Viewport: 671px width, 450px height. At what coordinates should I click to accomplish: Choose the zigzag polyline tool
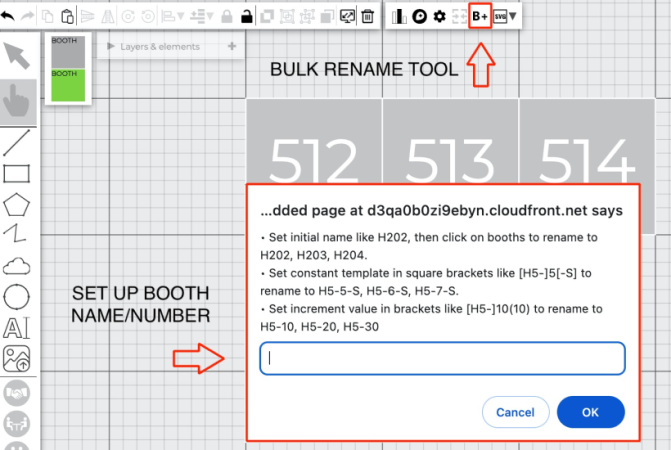pyautogui.click(x=15, y=233)
